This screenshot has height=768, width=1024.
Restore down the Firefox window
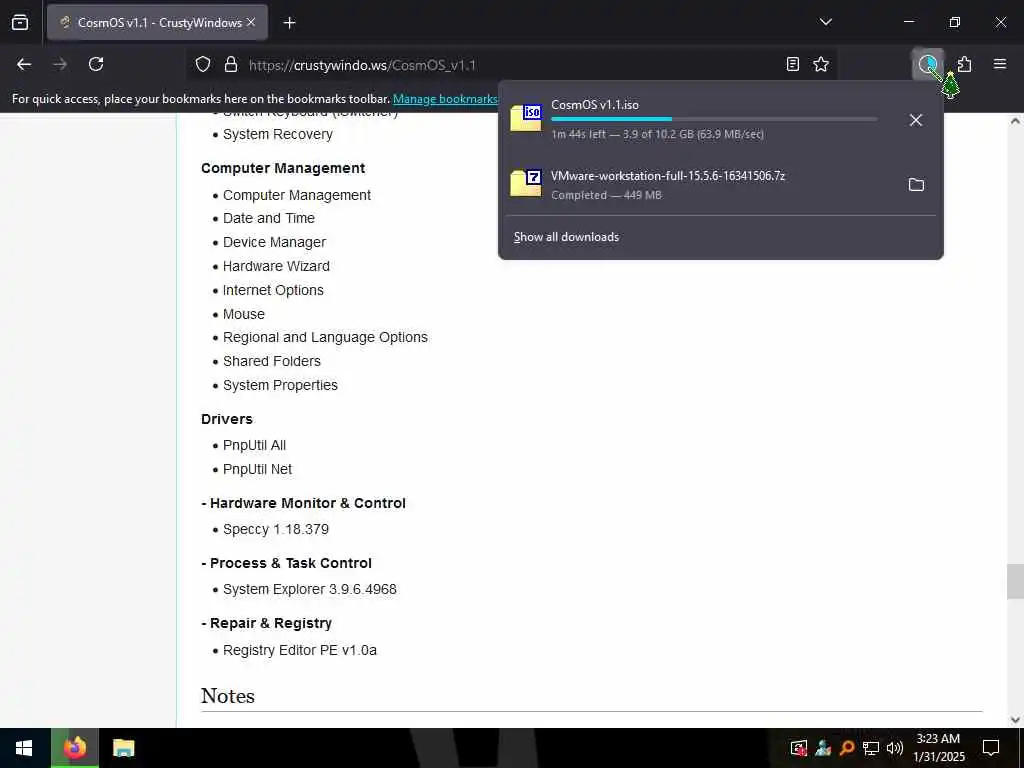point(955,22)
